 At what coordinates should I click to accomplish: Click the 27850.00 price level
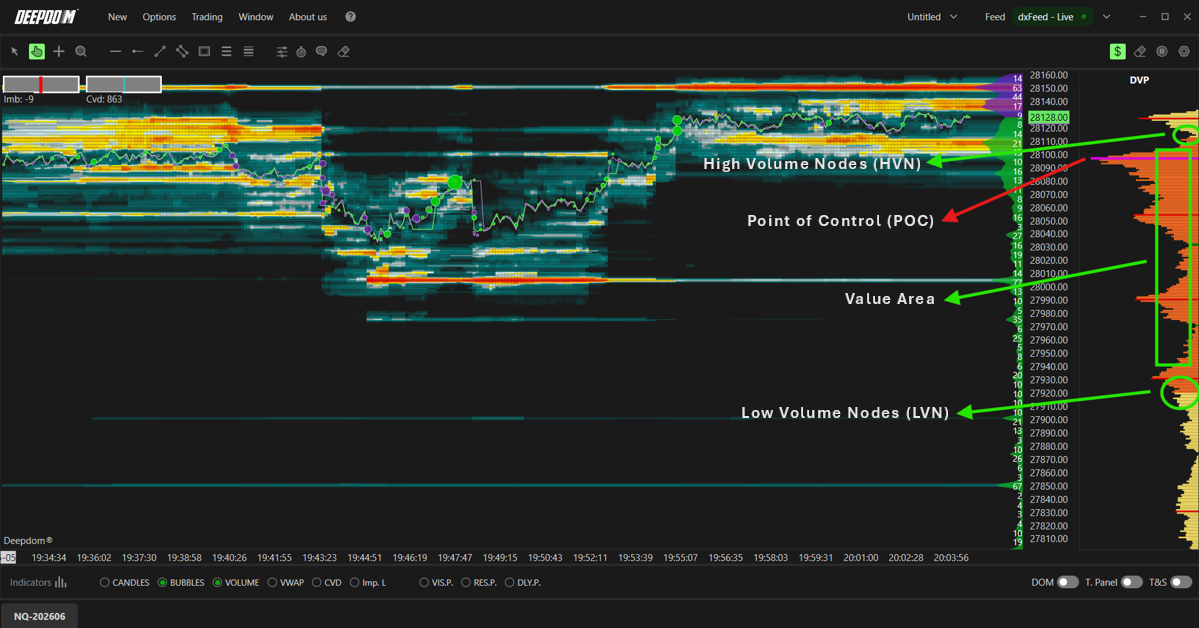point(1048,486)
